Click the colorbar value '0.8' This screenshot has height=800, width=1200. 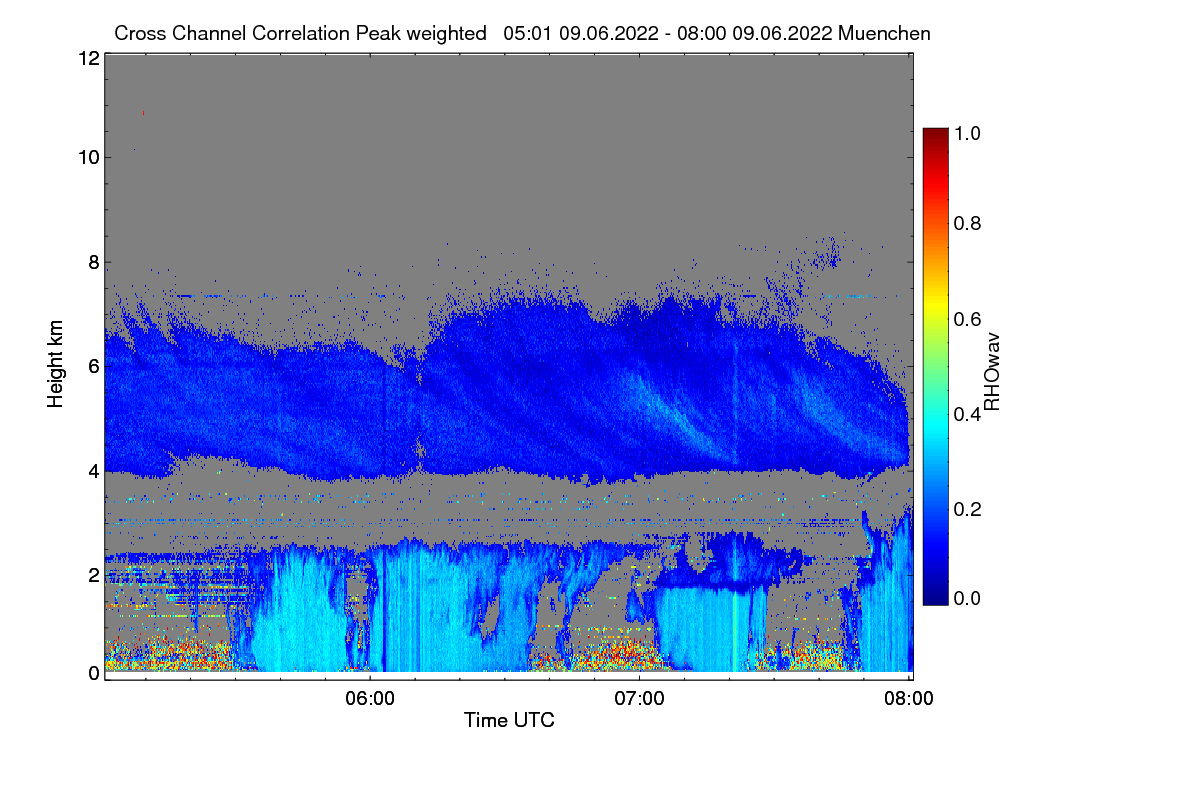[968, 223]
